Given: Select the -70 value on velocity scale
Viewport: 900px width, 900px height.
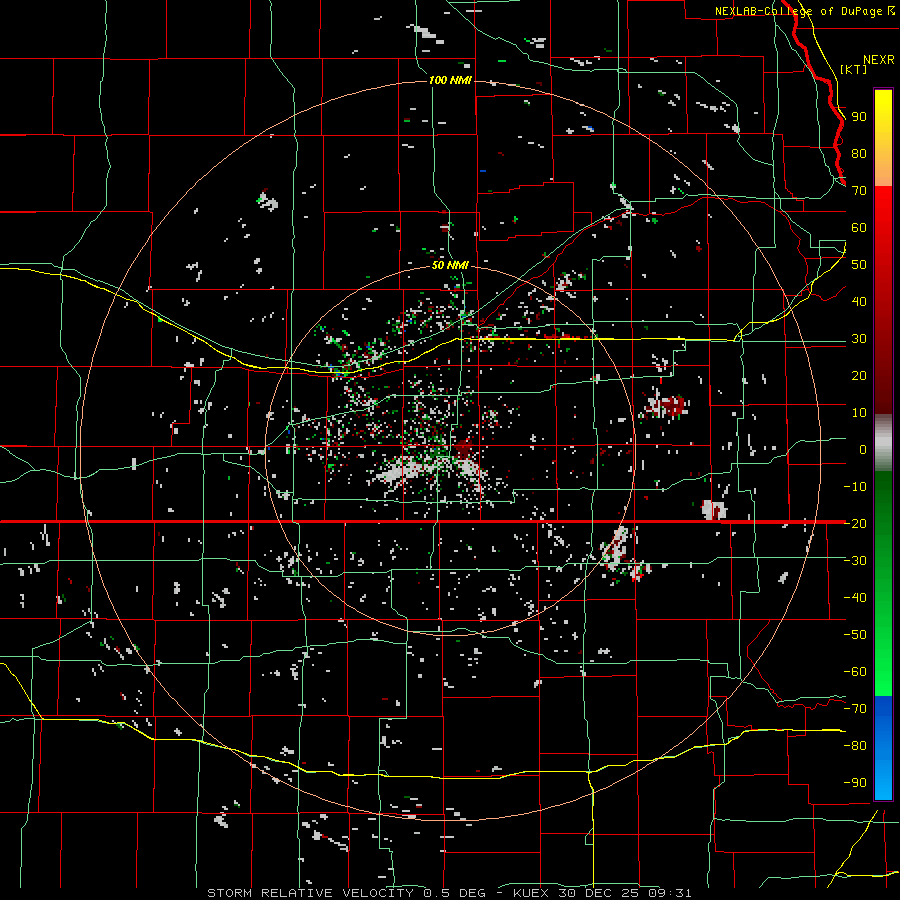Looking at the screenshot, I should pyautogui.click(x=855, y=709).
